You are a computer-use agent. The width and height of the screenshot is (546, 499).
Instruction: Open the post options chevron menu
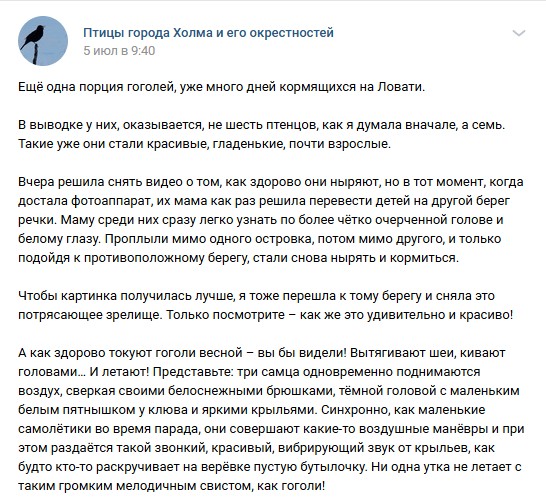pyautogui.click(x=518, y=33)
